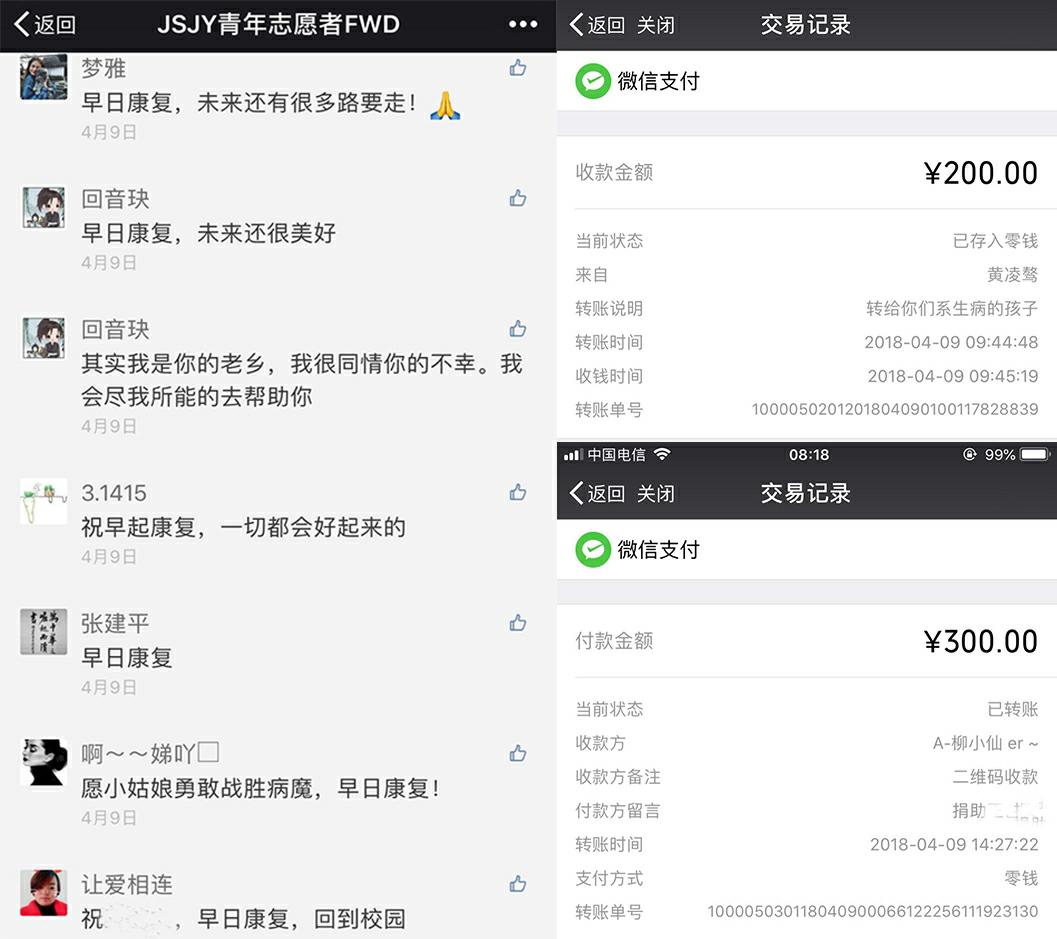Like 梦雅's comment with thumbs-up
1057x939 pixels.
click(x=517, y=68)
